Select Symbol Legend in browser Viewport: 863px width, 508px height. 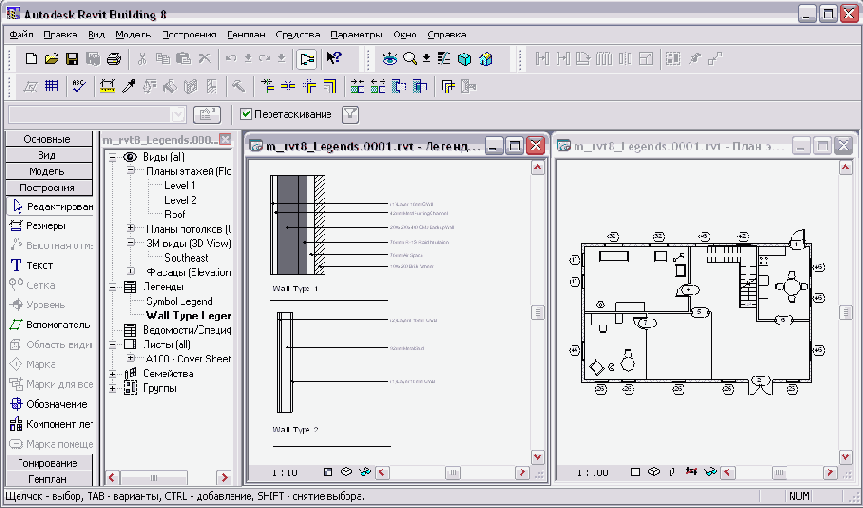point(179,302)
